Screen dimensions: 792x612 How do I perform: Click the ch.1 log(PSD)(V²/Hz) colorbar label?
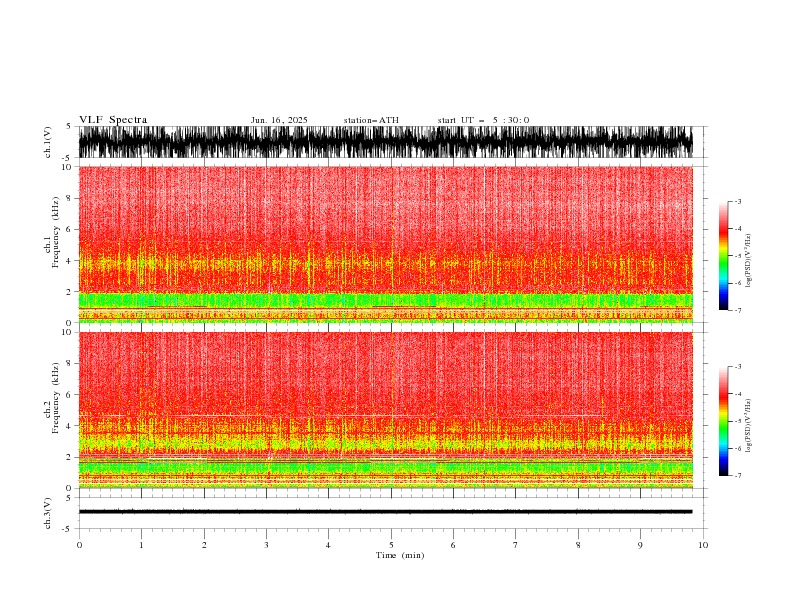coord(749,261)
